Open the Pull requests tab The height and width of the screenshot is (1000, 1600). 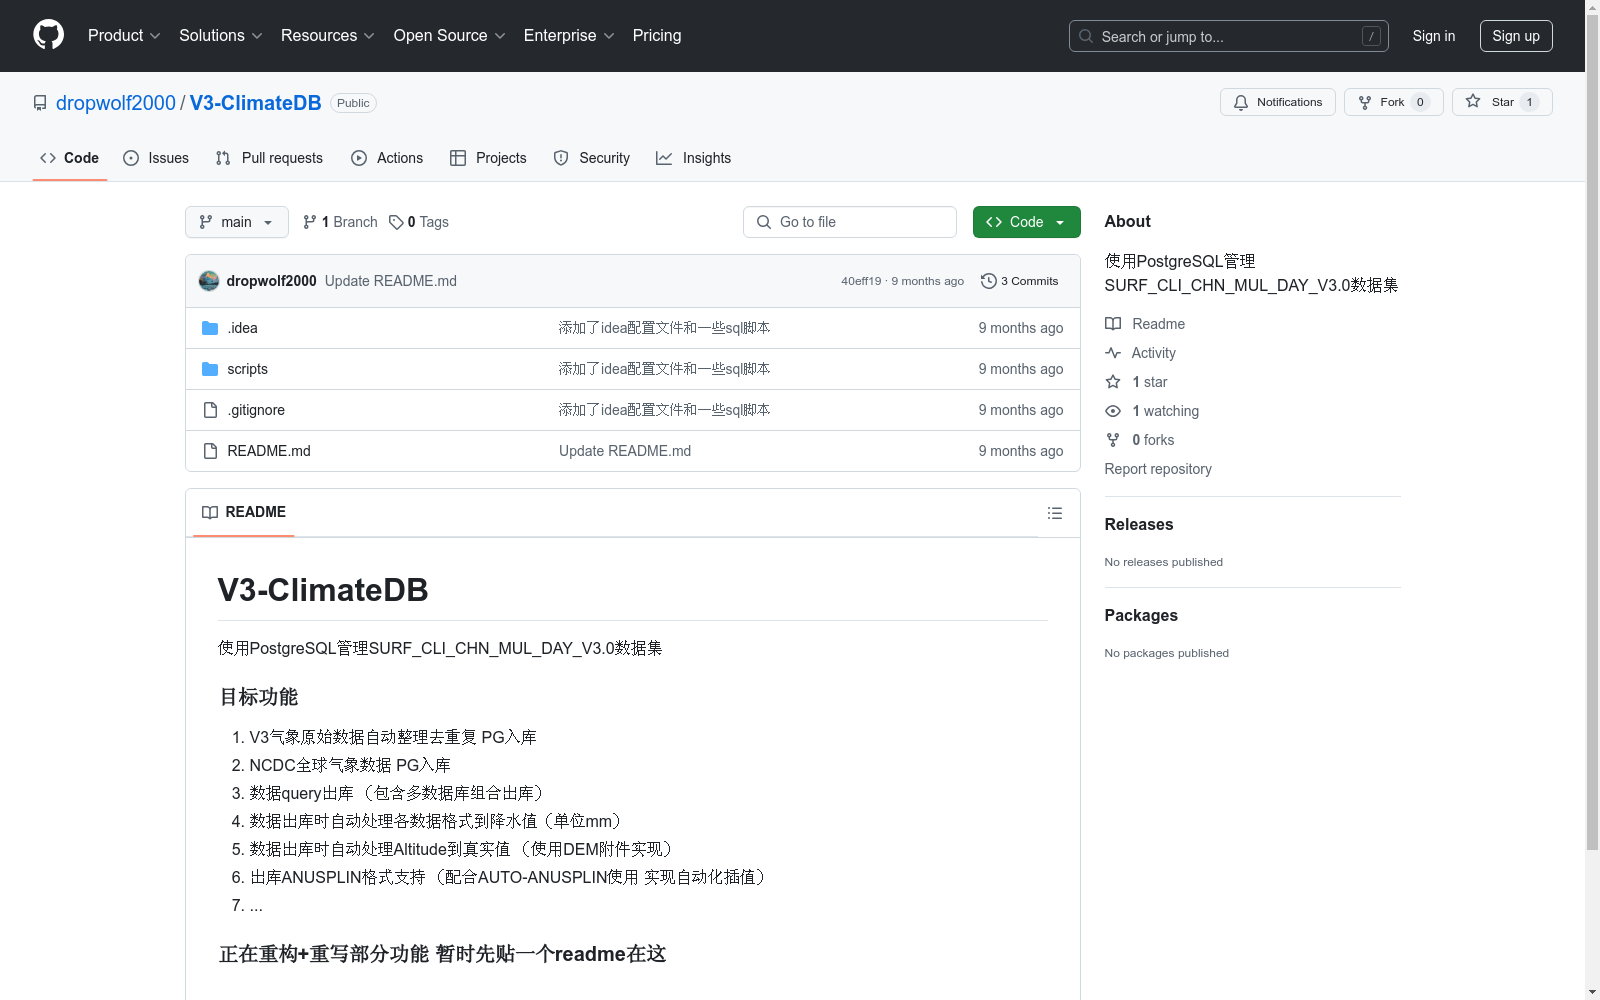click(269, 158)
